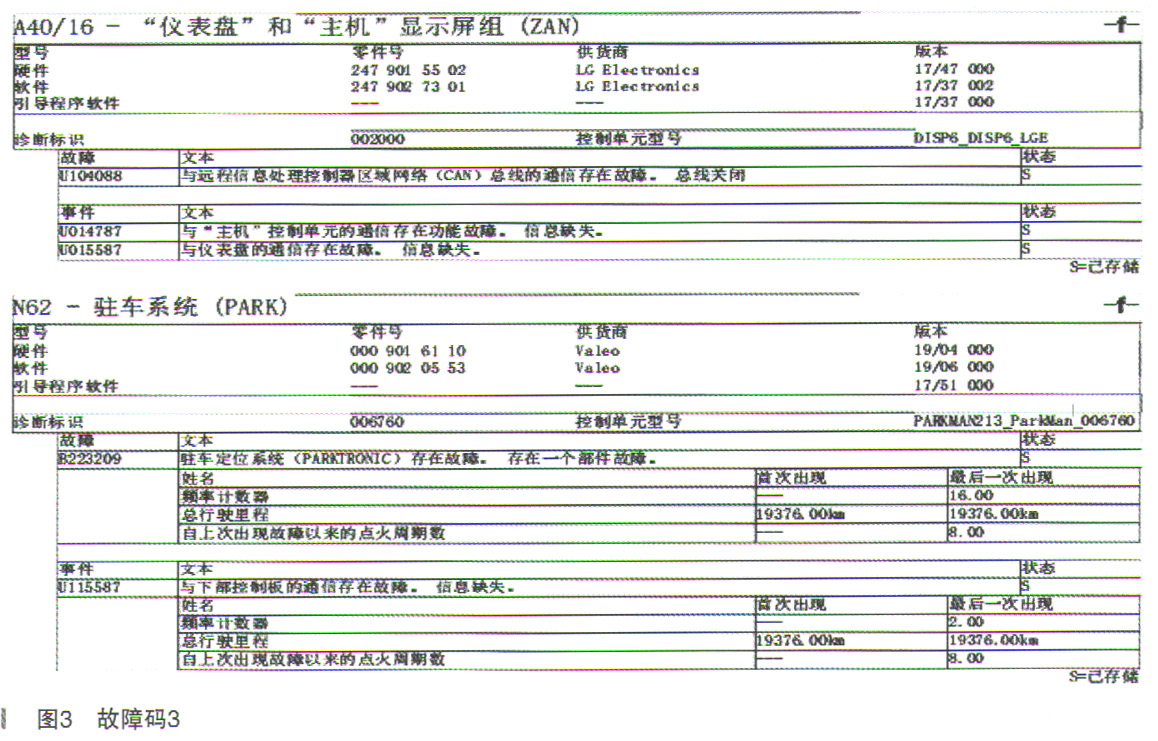Click software part number 000 902 05 53
Viewport: 1158px width, 741px height.
[x=408, y=368]
